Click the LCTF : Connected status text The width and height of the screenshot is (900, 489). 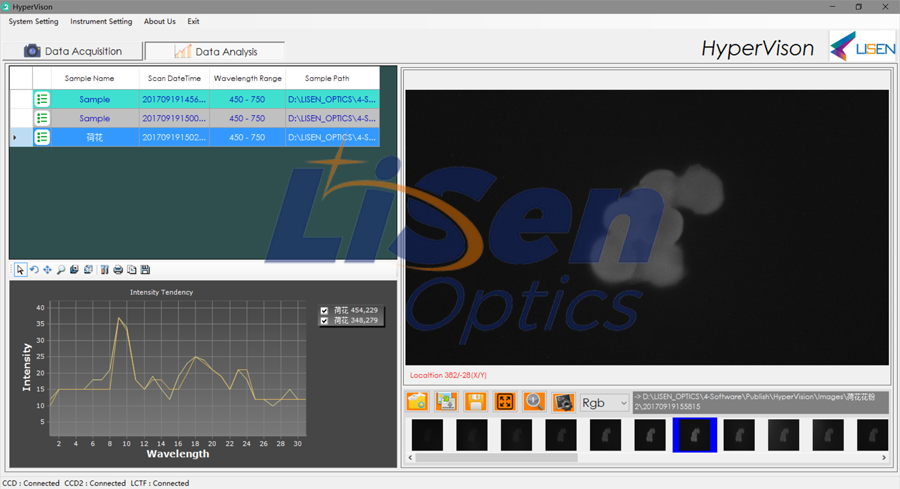160,483
